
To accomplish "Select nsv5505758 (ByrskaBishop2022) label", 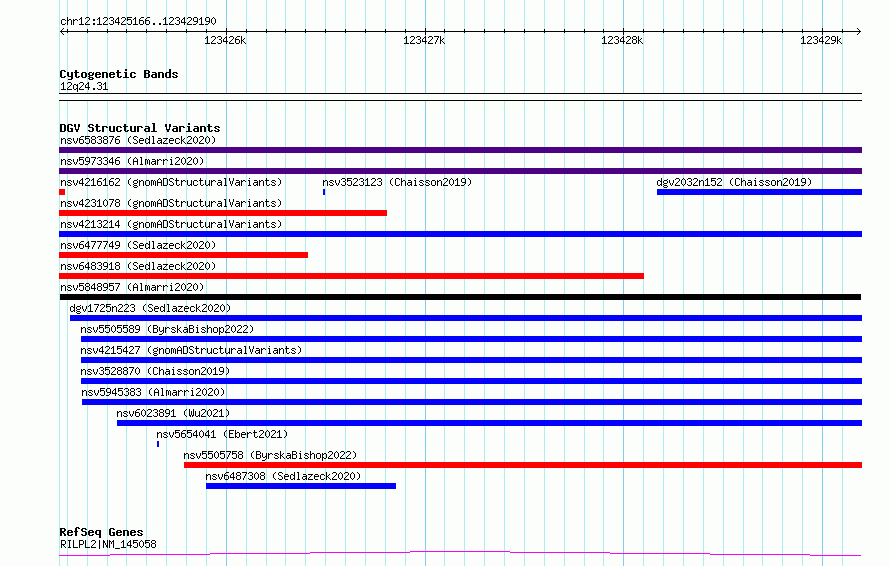I will pyautogui.click(x=270, y=455).
